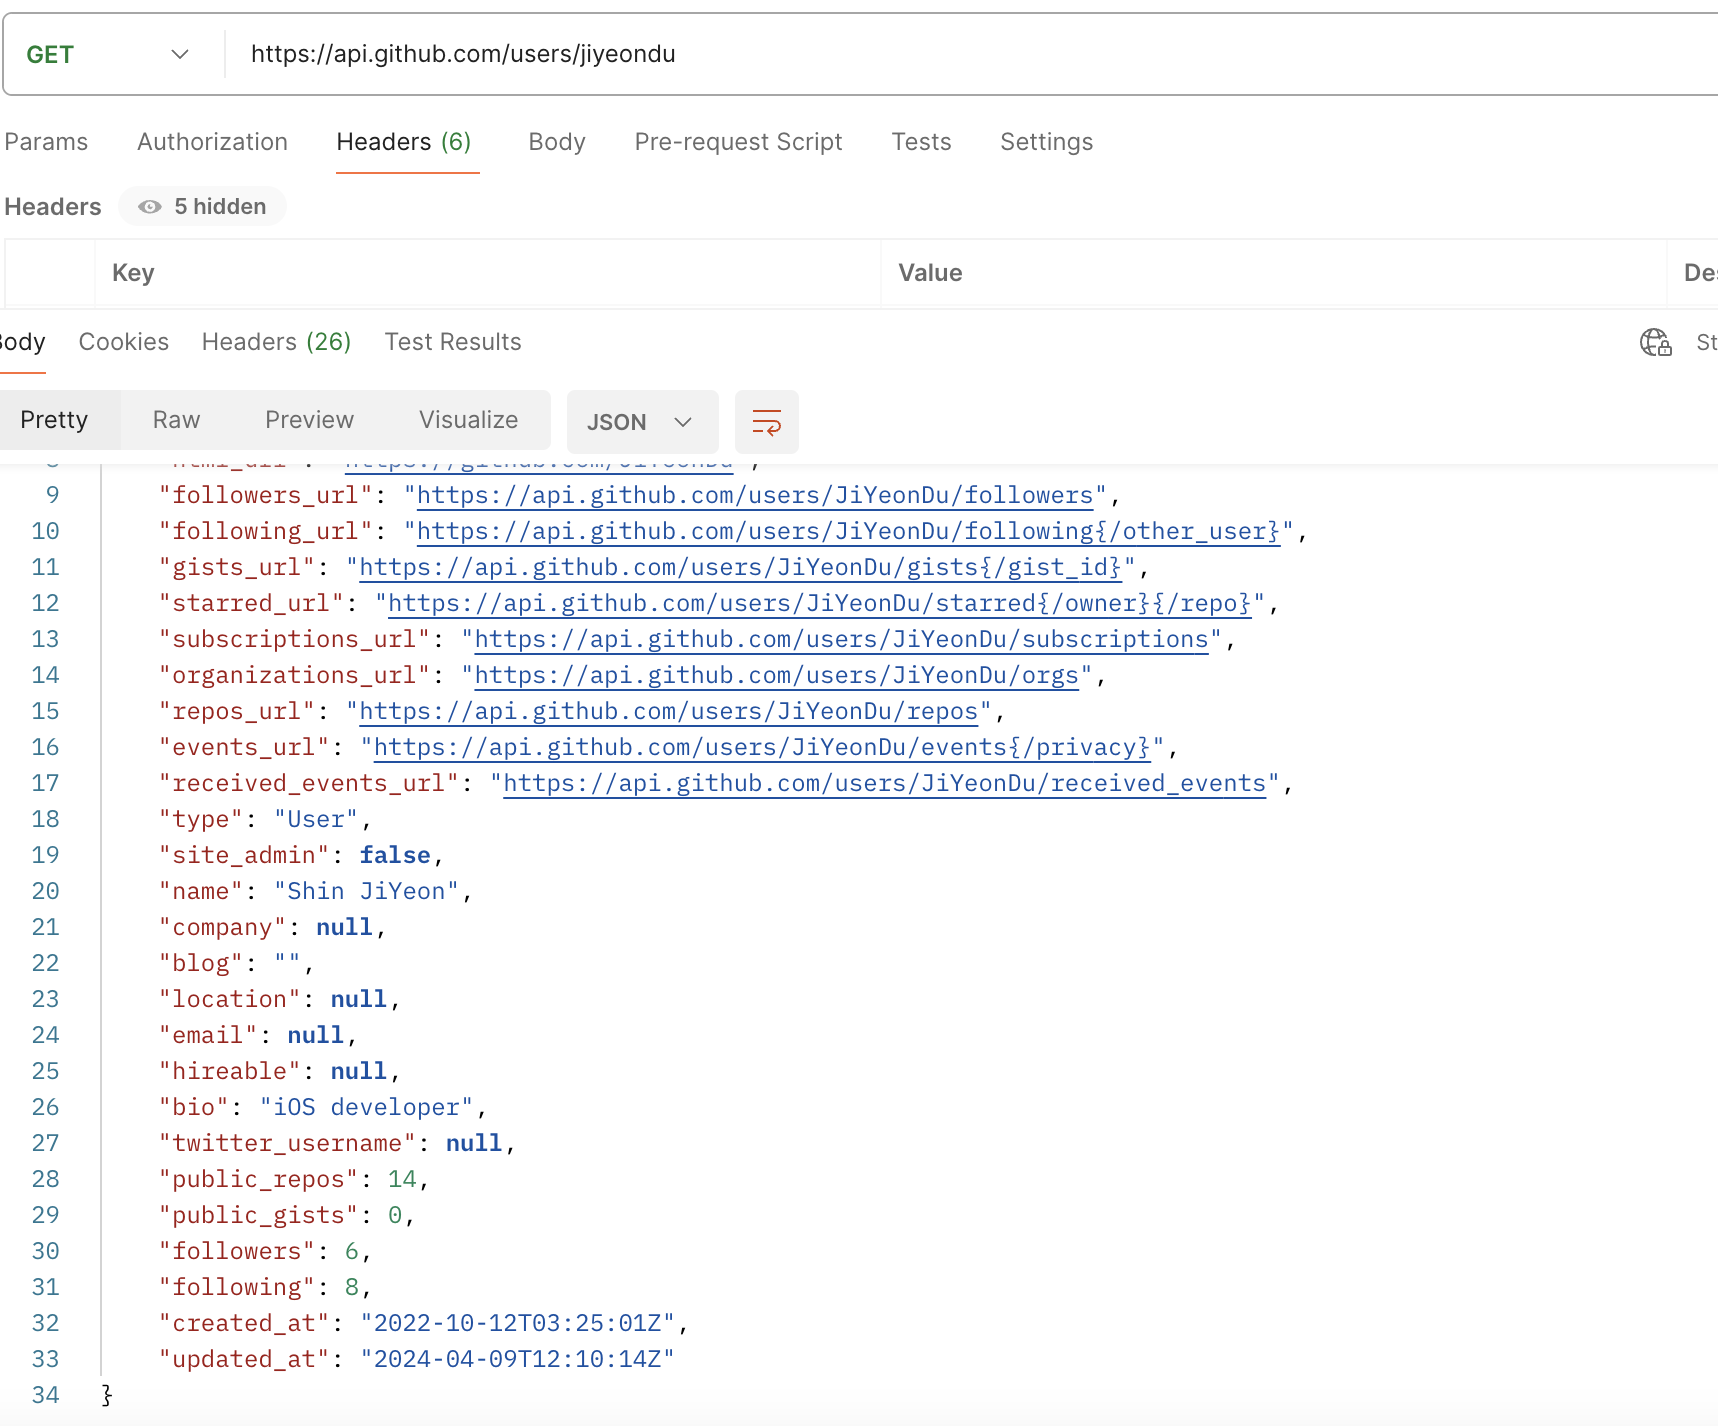
Task: Click the "Shin JiYeon" name value
Action: point(366,891)
